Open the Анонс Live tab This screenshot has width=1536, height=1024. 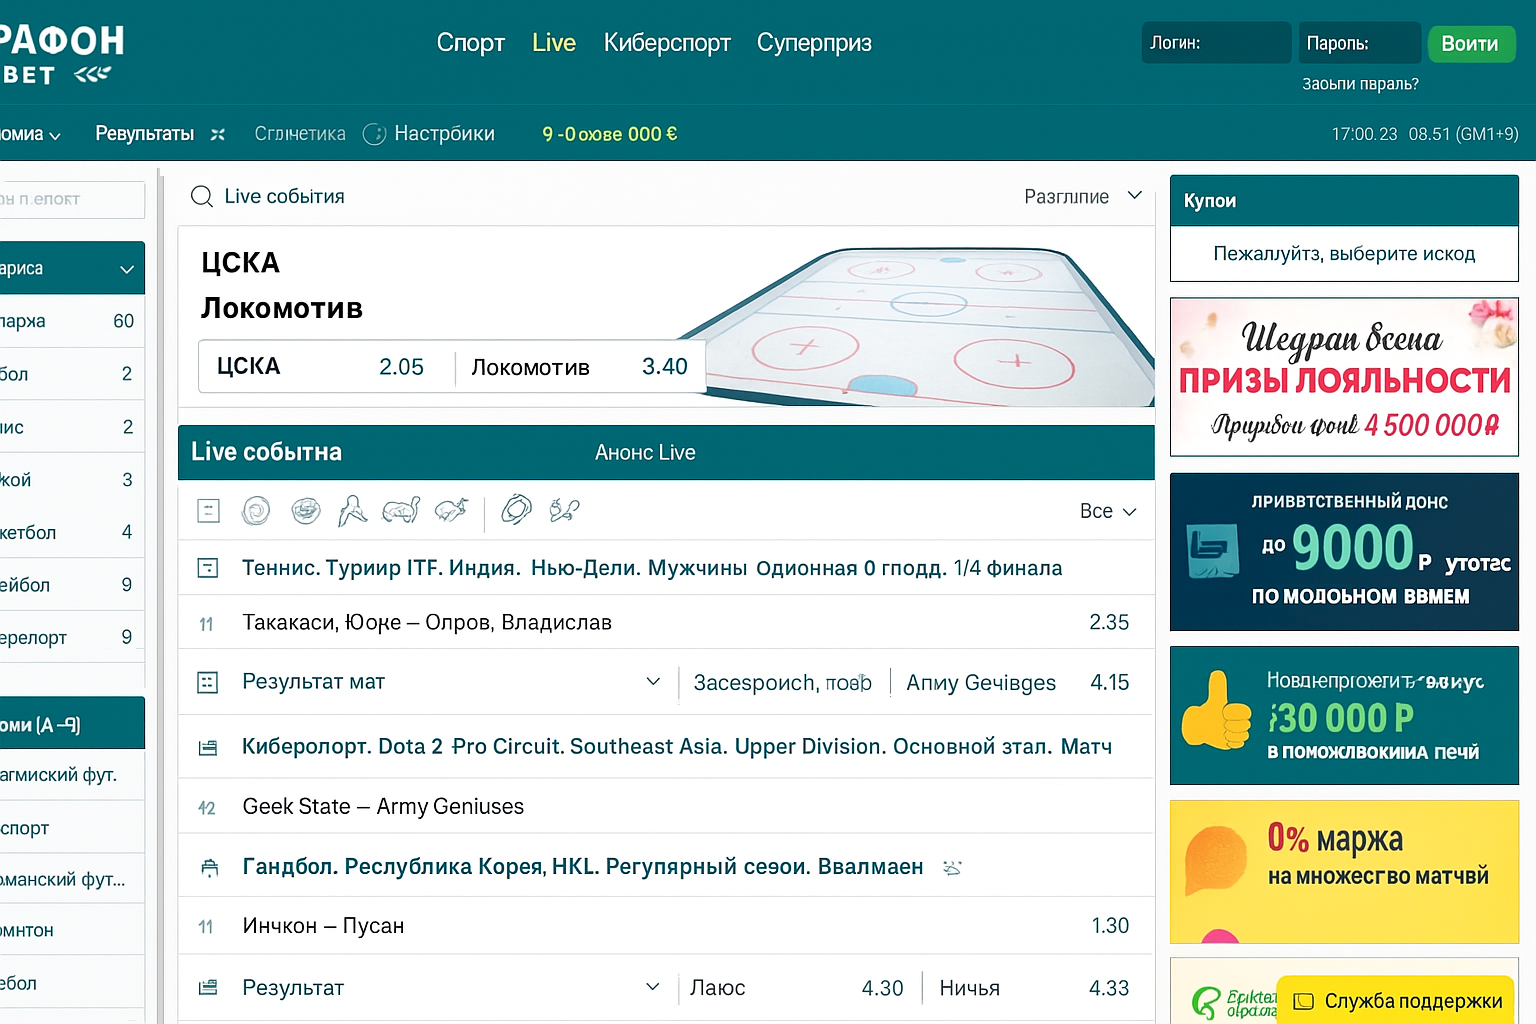coord(645,452)
